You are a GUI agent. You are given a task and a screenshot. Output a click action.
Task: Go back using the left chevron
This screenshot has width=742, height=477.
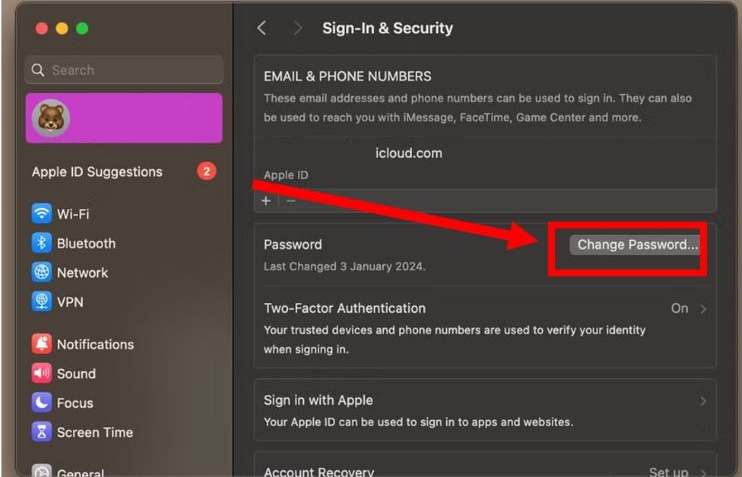pos(262,28)
